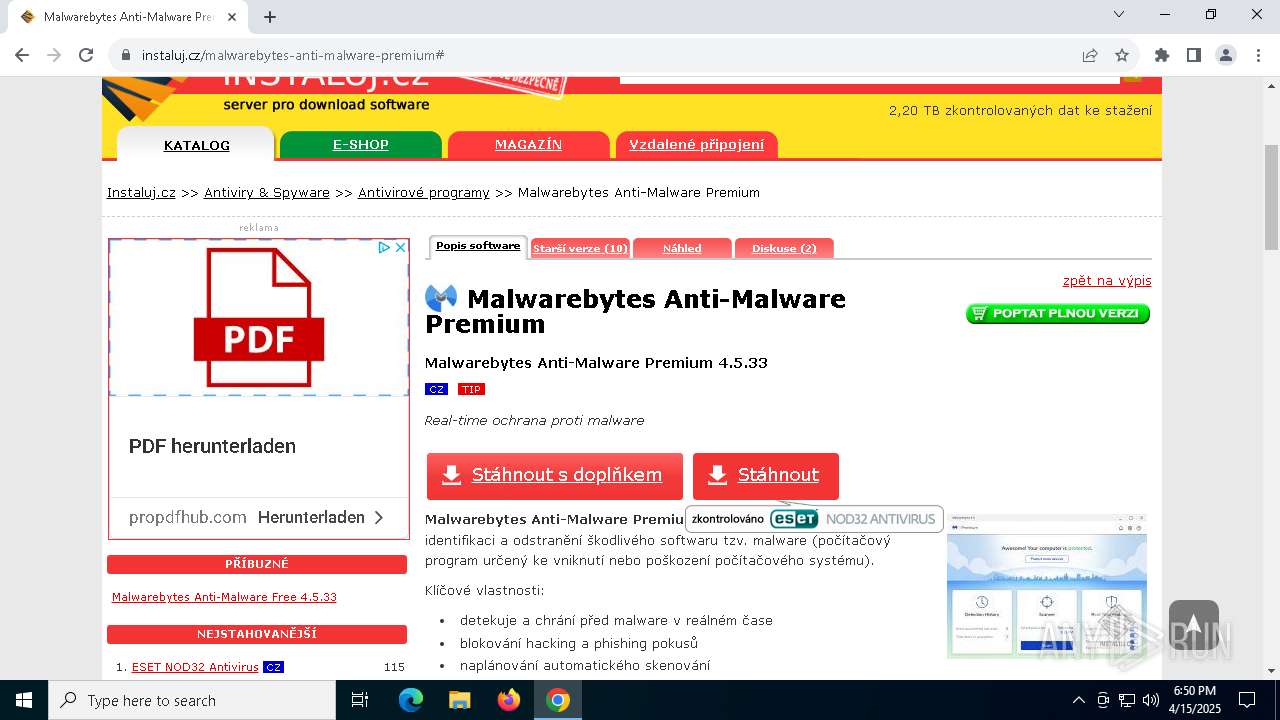Open Antiviry & Spyware breadcrumb

pos(267,193)
